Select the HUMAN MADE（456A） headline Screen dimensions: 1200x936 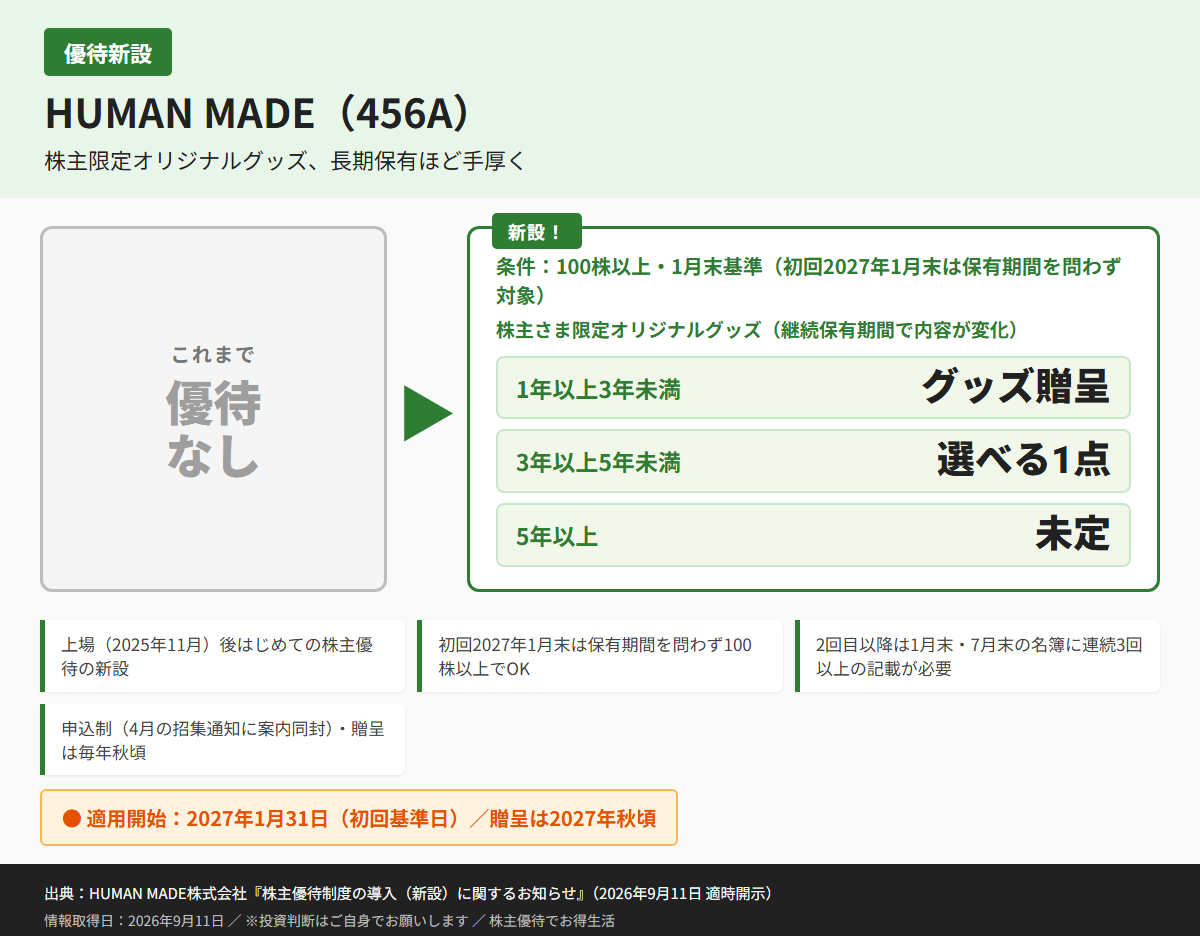[258, 114]
